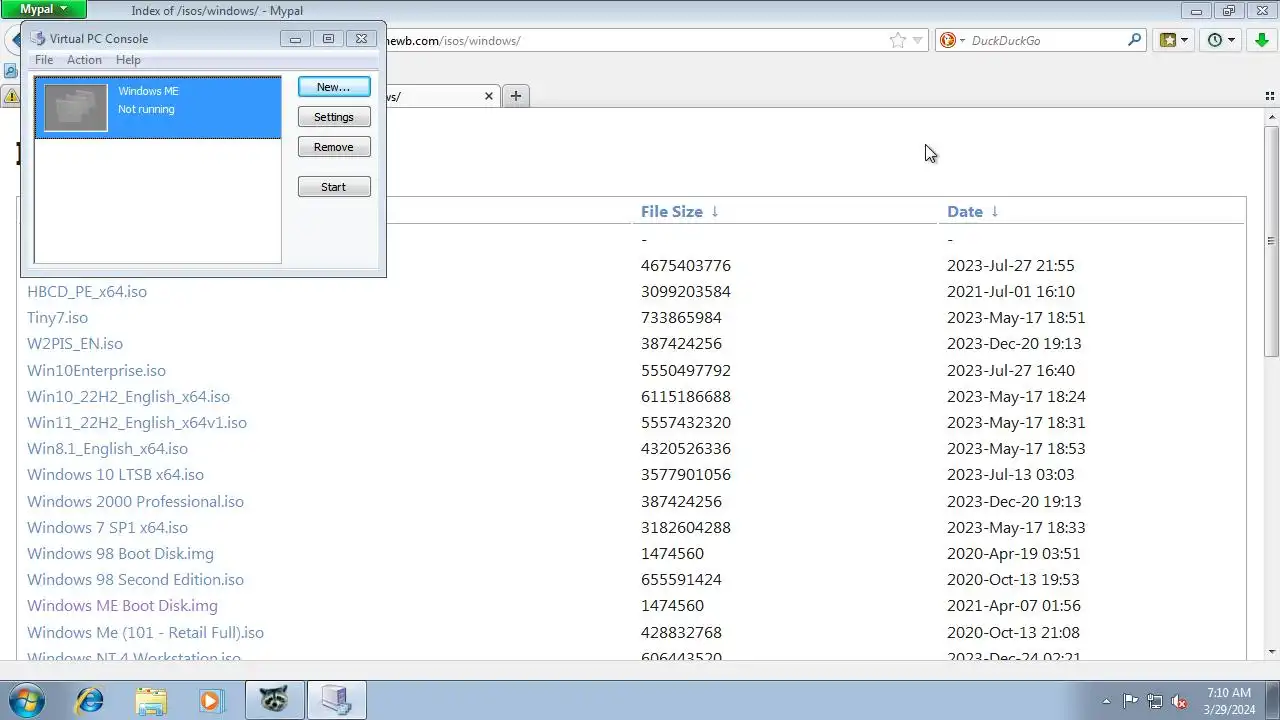This screenshot has height=720, width=1280.
Task: Download Windows 2000 Professional.iso
Action: click(135, 501)
